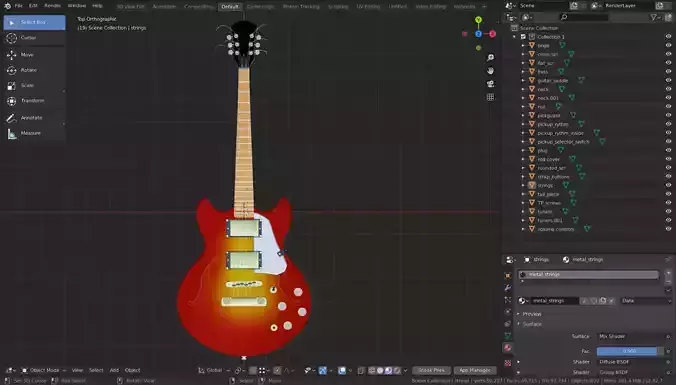Select the Select Box tool
The width and height of the screenshot is (676, 385).
coord(34,22)
